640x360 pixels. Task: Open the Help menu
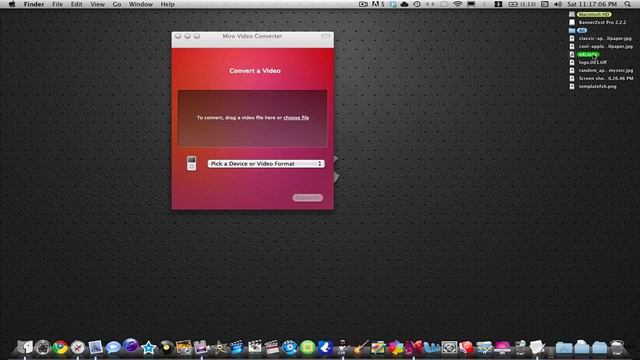[x=167, y=4]
